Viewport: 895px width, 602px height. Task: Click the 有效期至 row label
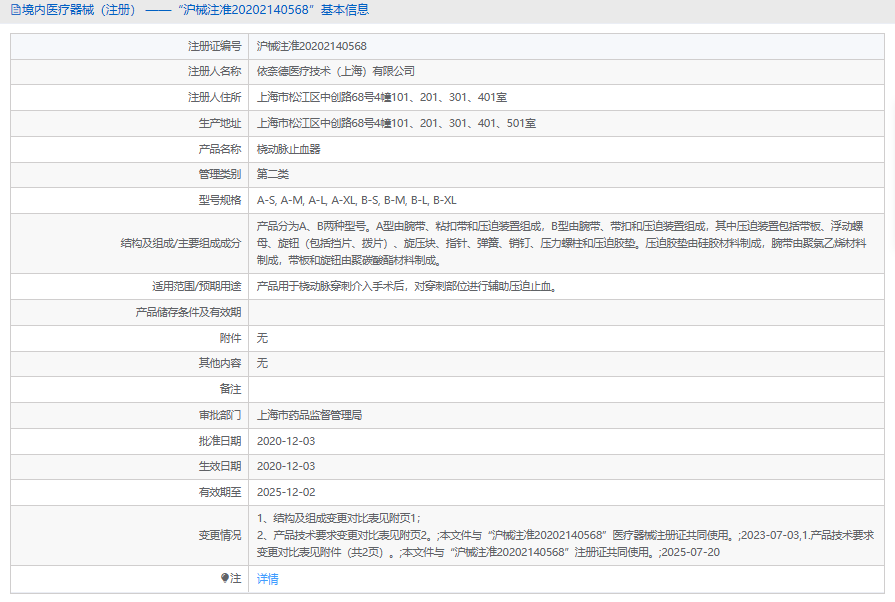(x=220, y=492)
